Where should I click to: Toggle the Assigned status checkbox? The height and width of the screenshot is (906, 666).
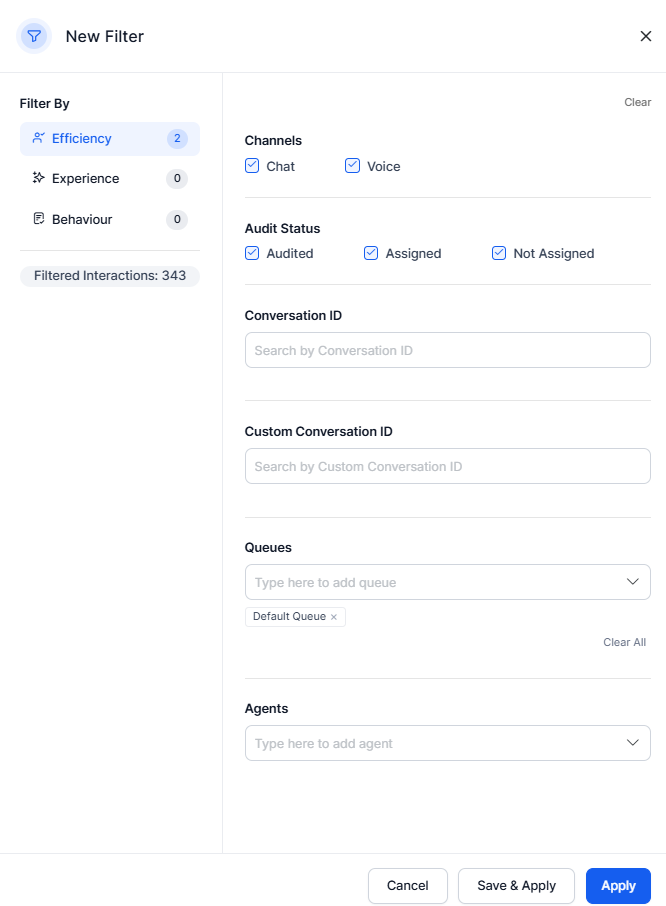371,253
